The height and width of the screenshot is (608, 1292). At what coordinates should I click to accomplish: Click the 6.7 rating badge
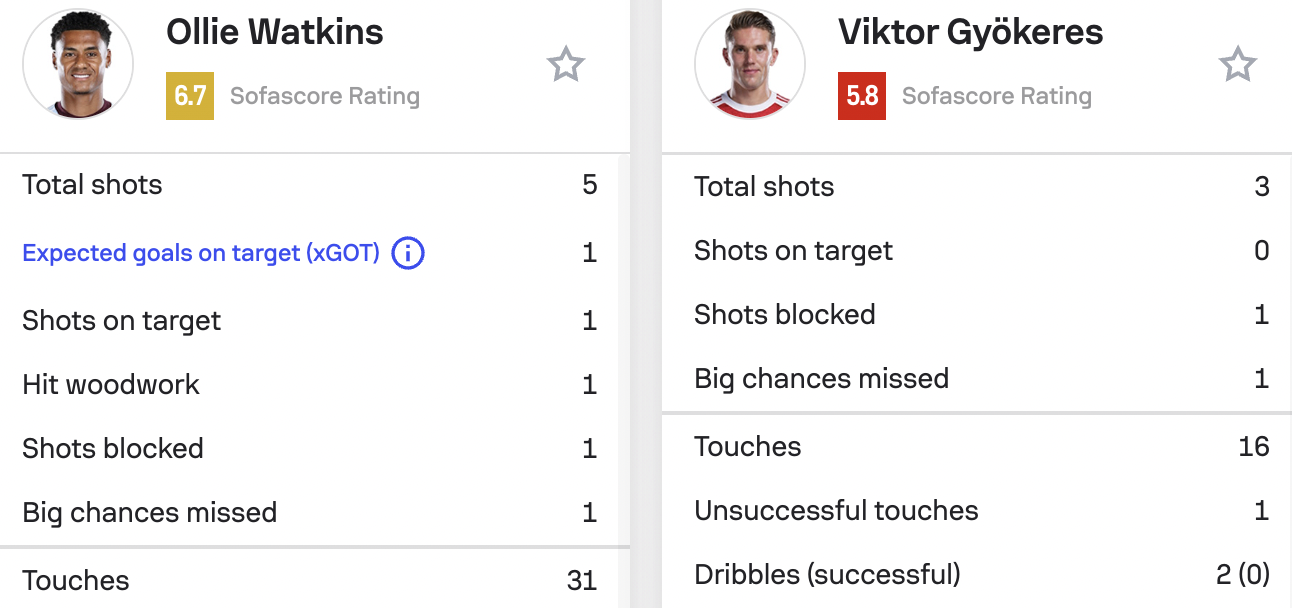coord(190,96)
